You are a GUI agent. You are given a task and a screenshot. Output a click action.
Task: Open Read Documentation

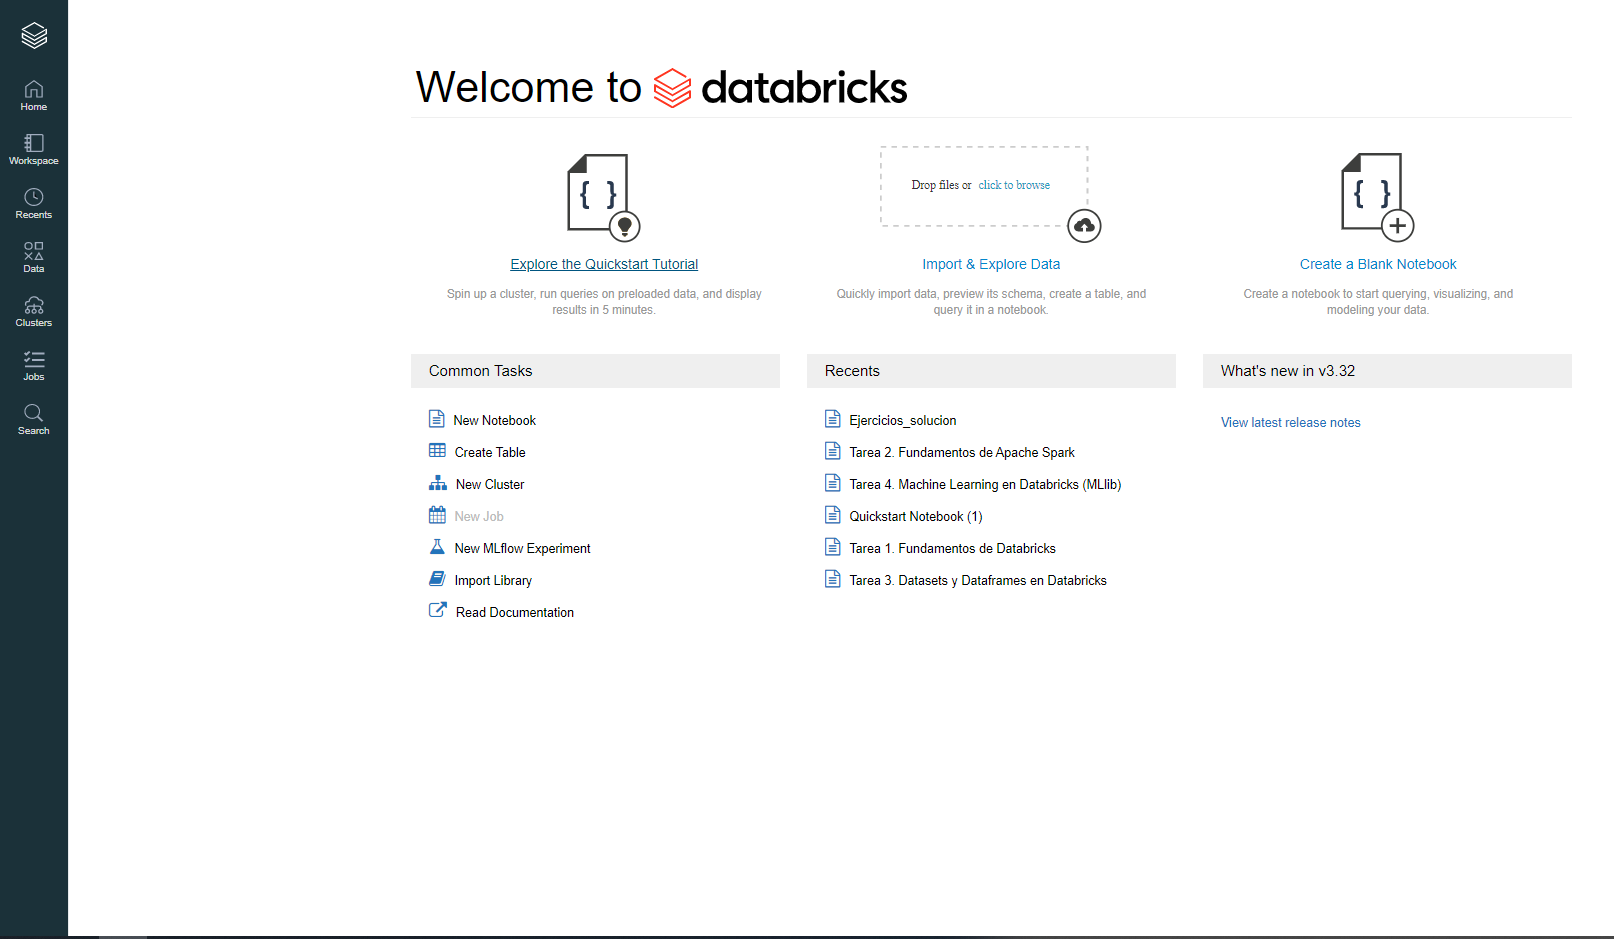515,613
